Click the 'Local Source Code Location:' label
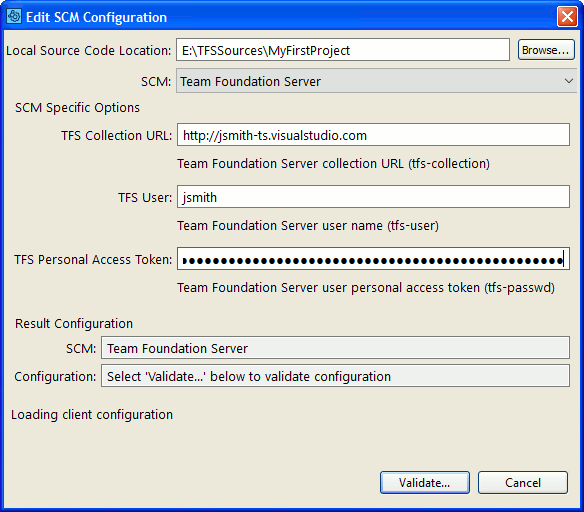This screenshot has height=512, width=584. click(89, 50)
